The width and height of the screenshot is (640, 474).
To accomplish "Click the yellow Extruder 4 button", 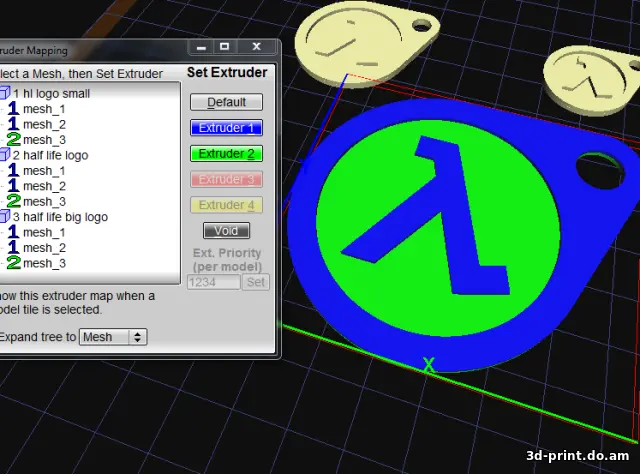I will click(x=226, y=205).
